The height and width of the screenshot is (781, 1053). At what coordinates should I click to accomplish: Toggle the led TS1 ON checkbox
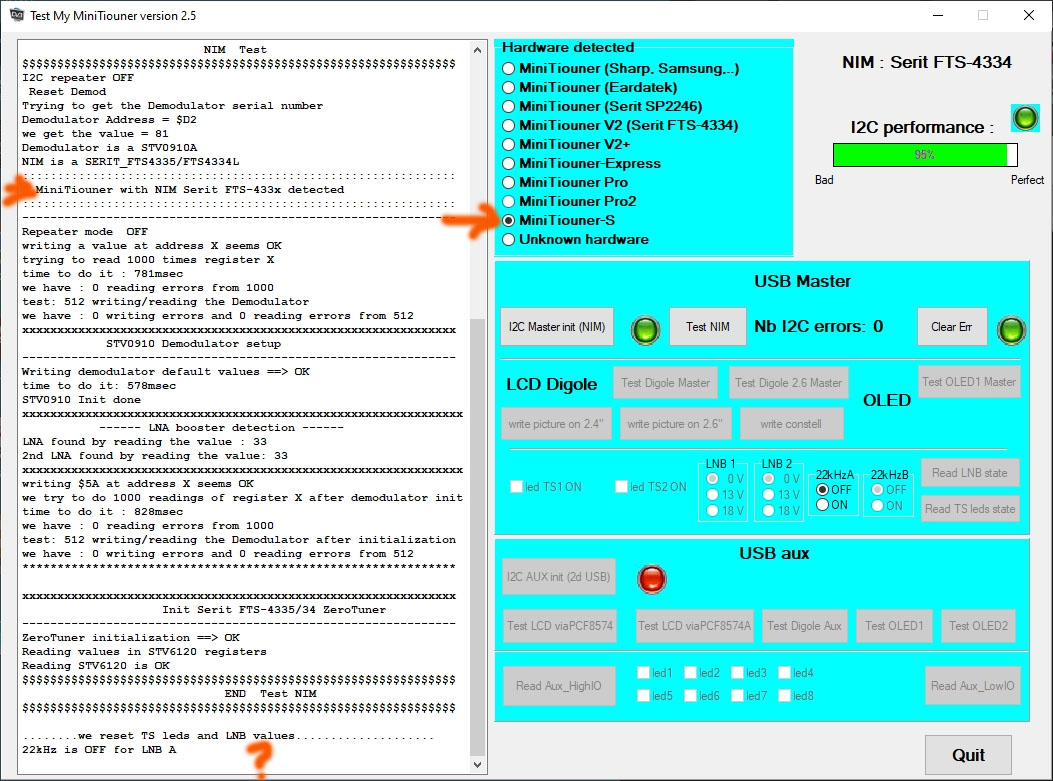click(516, 486)
